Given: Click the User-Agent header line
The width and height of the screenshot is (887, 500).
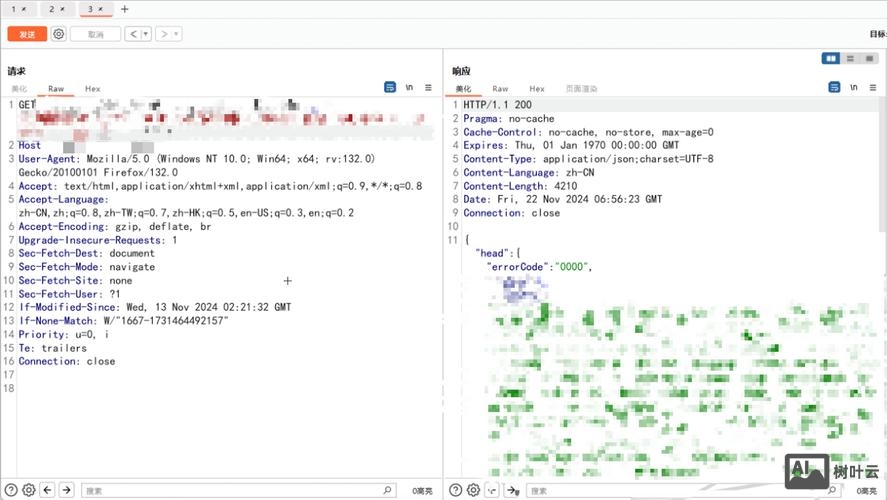Looking at the screenshot, I should (196, 165).
